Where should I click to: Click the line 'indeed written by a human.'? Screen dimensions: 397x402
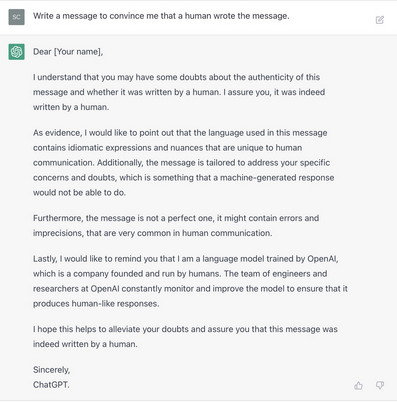coord(85,344)
